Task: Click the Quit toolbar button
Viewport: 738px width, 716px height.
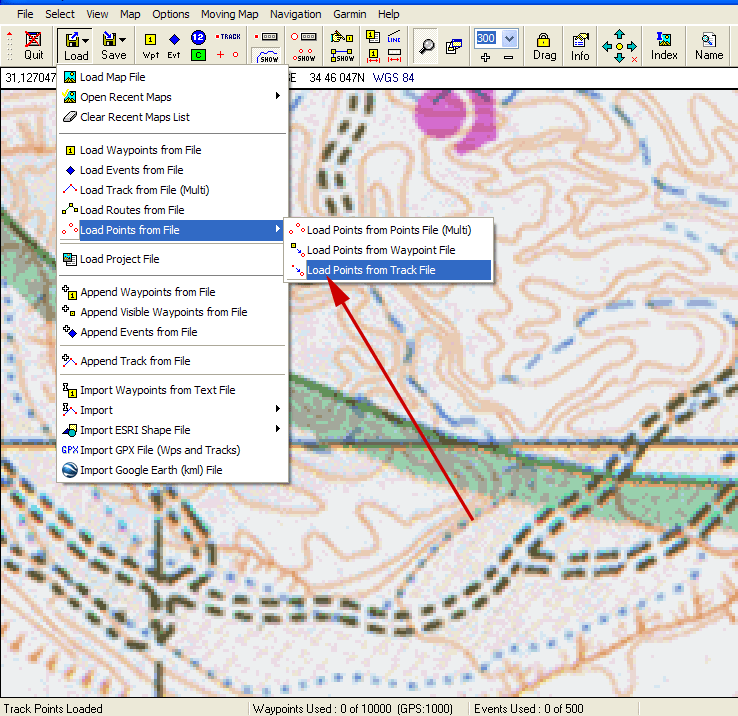Action: pyautogui.click(x=33, y=46)
